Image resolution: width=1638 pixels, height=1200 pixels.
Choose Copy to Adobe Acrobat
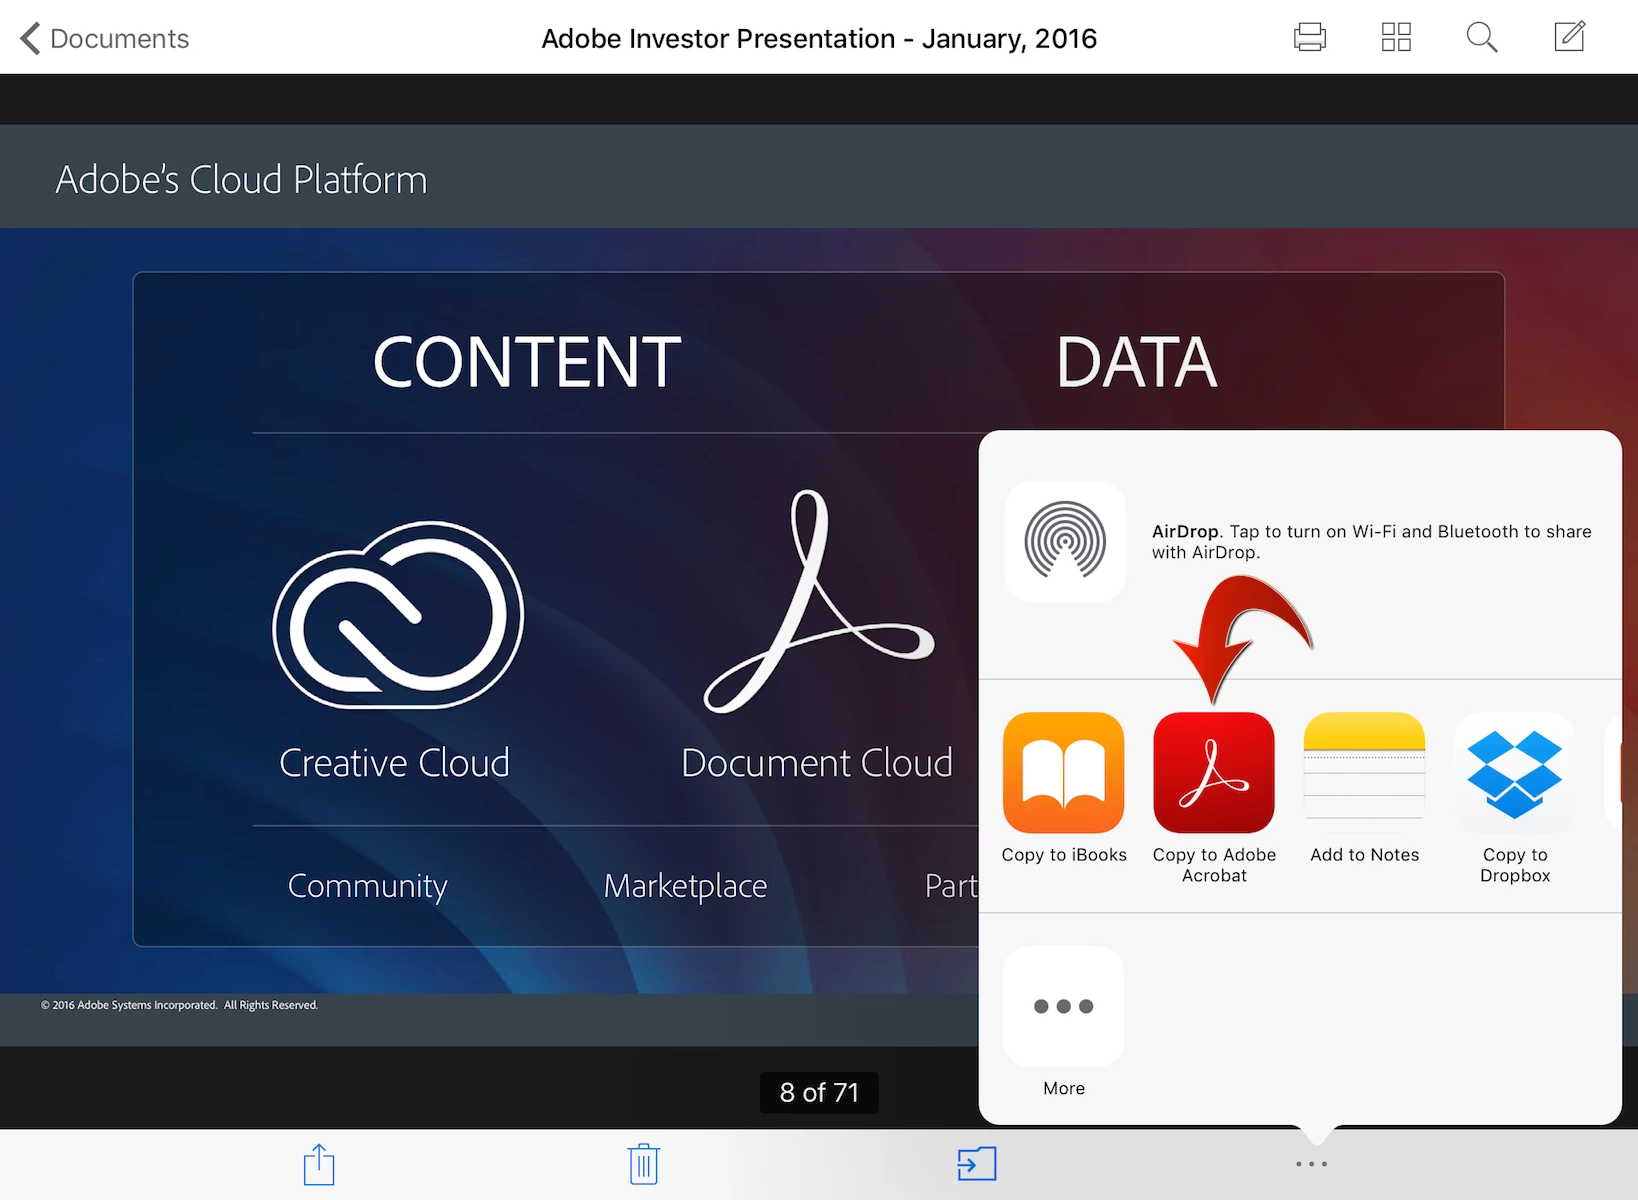tap(1214, 798)
